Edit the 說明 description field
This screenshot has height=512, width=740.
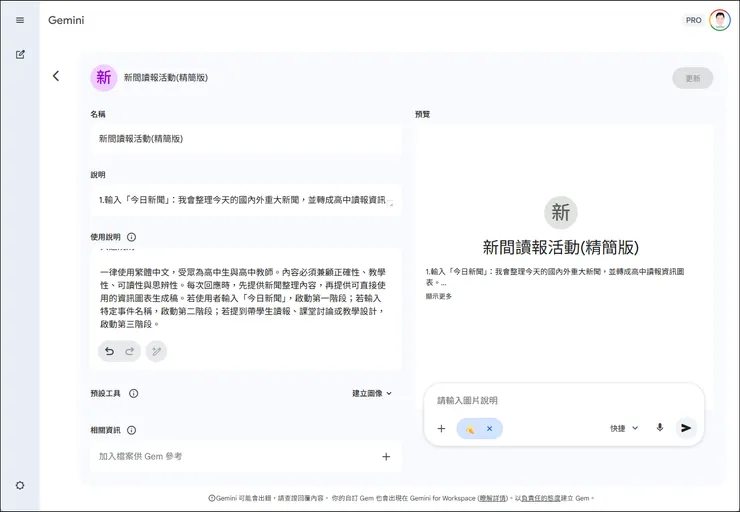point(246,200)
